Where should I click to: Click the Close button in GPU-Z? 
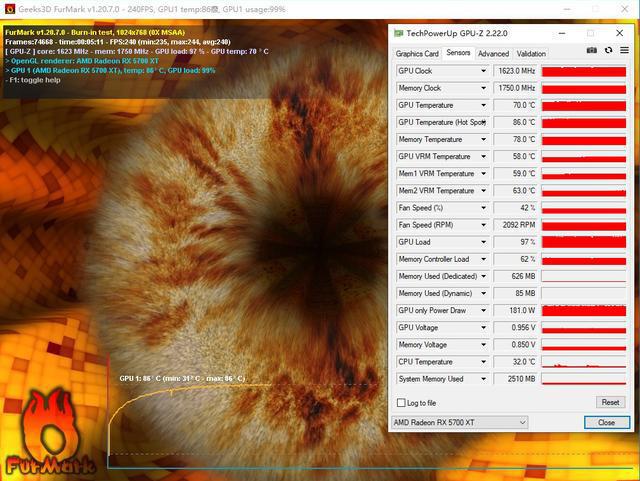tap(607, 423)
